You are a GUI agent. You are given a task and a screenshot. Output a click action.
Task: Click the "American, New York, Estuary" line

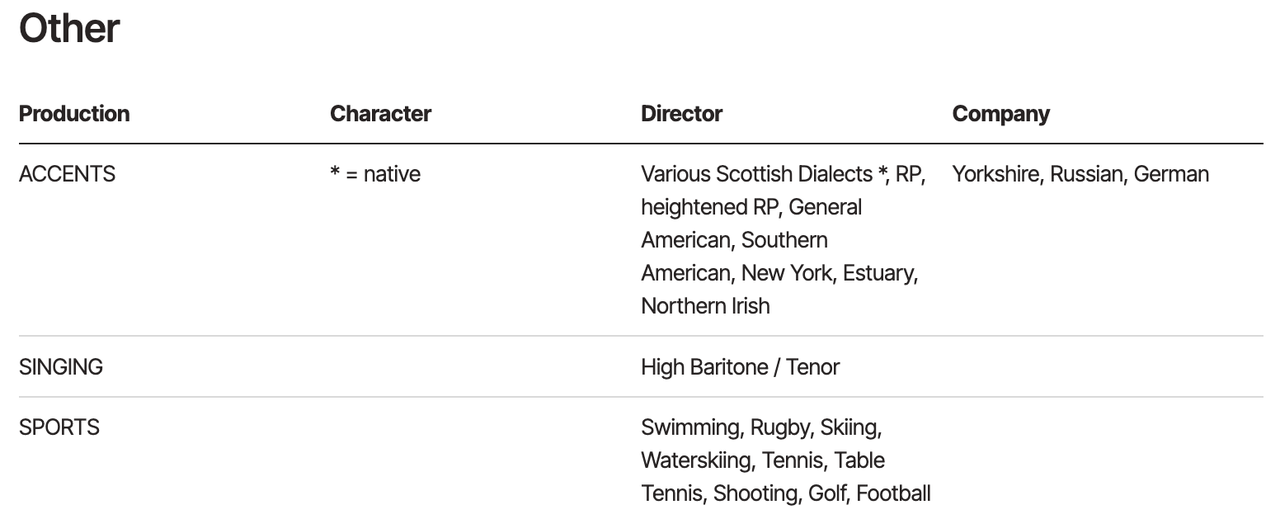[x=779, y=273]
